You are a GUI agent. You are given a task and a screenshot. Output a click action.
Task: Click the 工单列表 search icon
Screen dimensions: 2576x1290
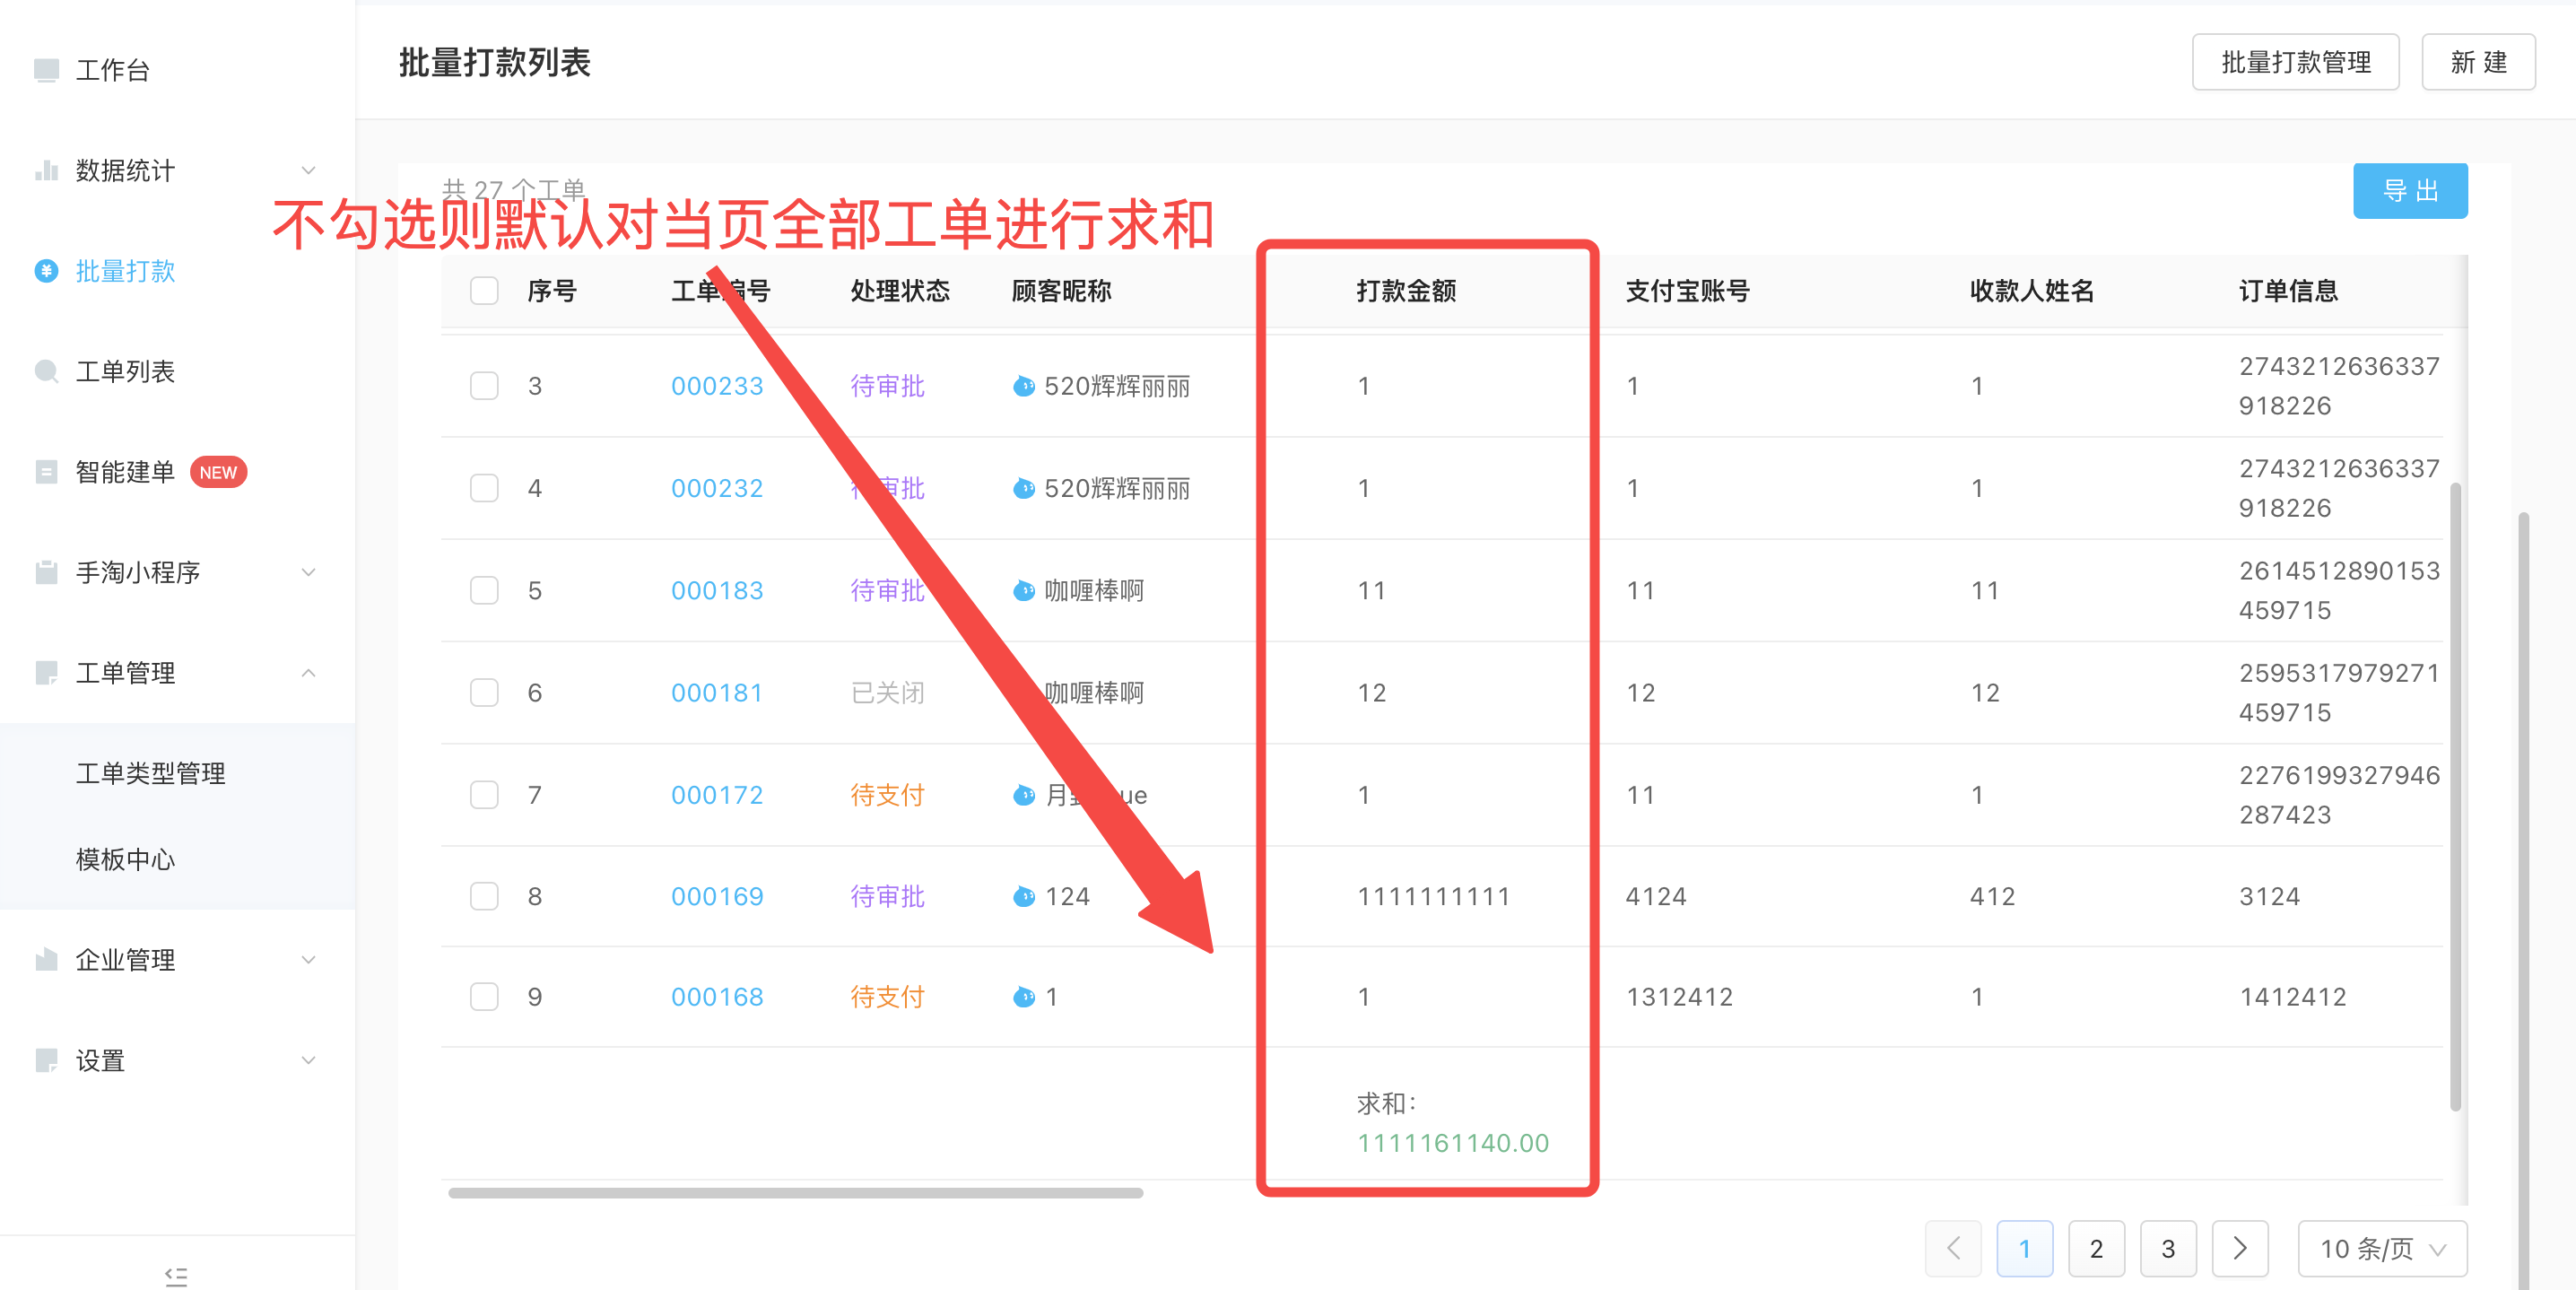(46, 371)
